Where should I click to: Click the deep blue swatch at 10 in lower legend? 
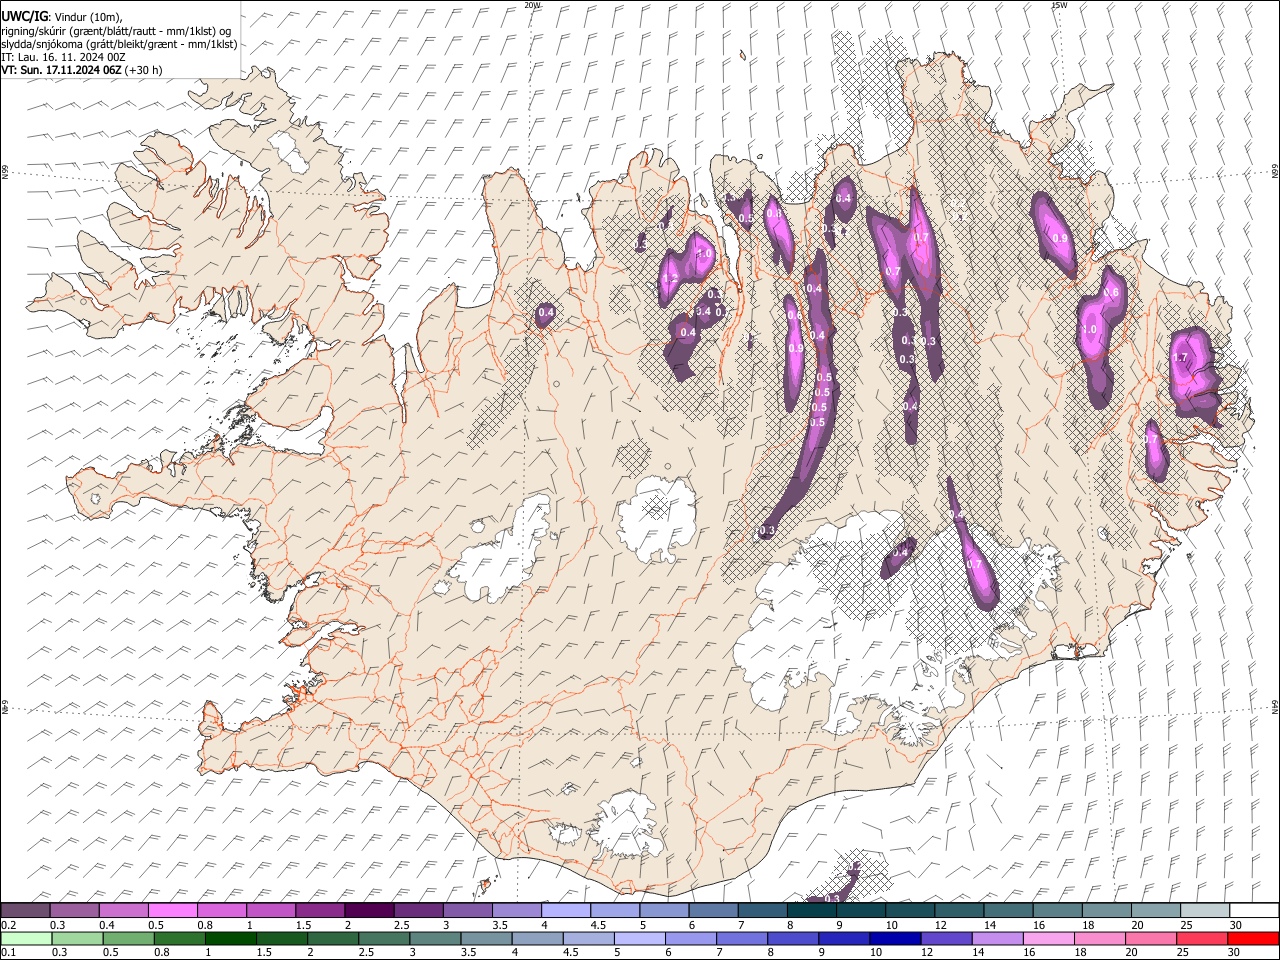pyautogui.click(x=894, y=938)
